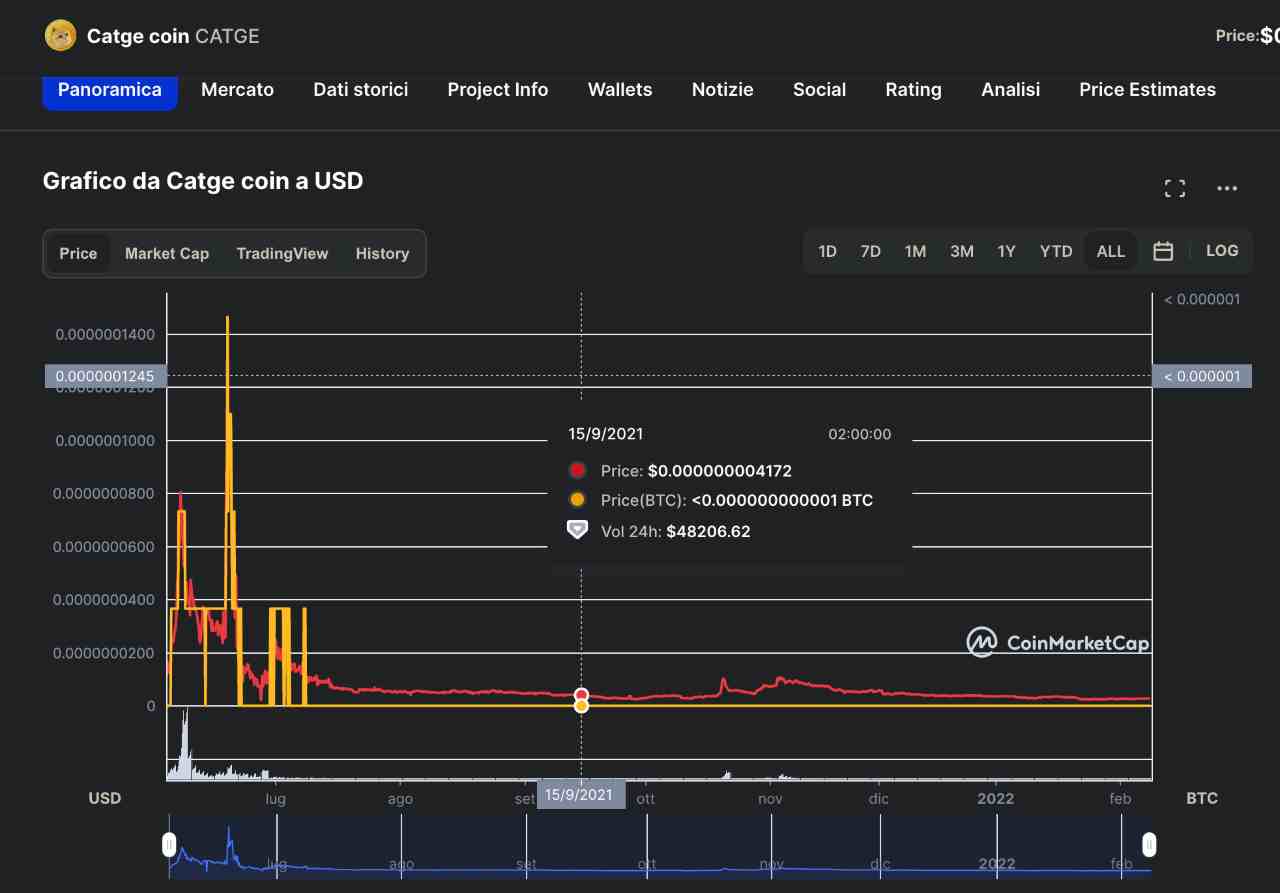Select the ALL time range
The image size is (1280, 893).
point(1111,251)
